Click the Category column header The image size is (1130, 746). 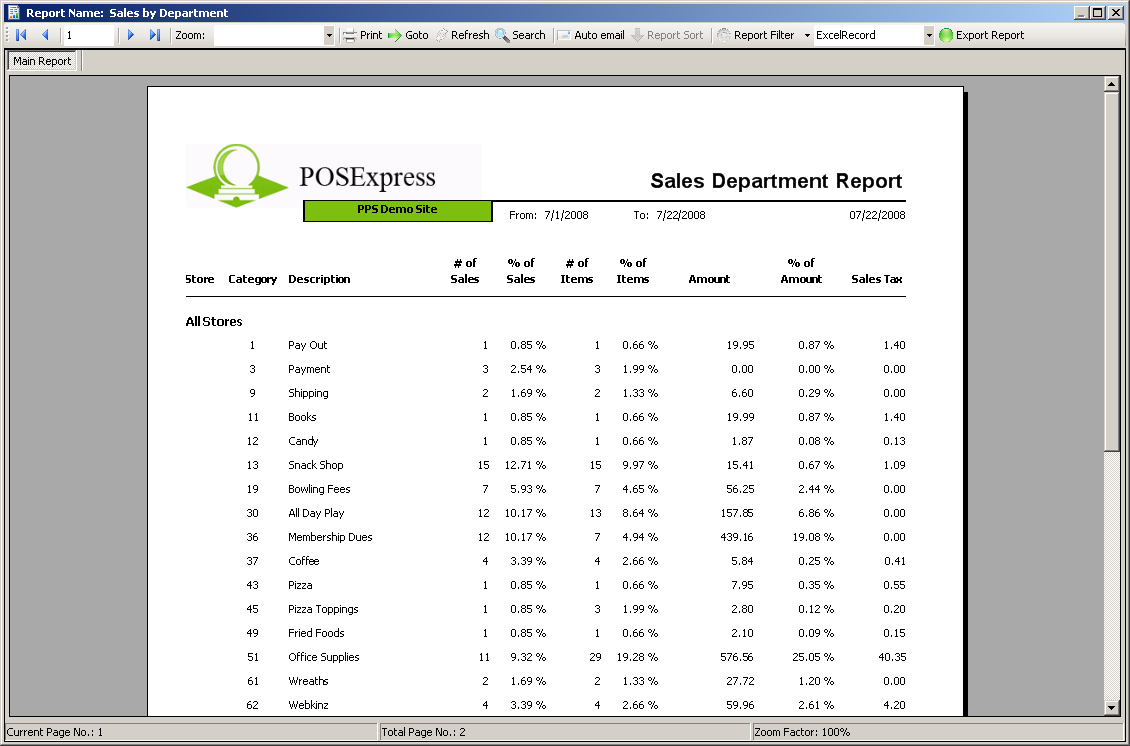pos(252,280)
